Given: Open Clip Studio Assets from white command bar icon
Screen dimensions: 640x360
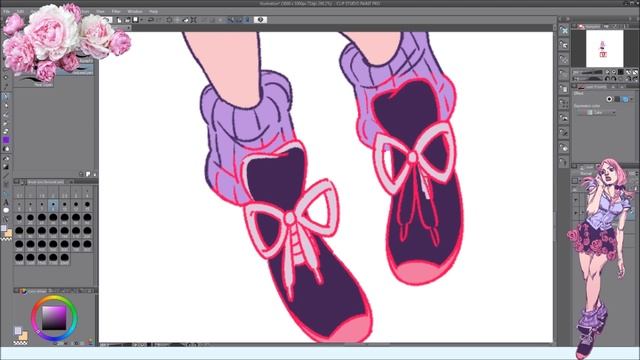Looking at the screenshot, I should pyautogui.click(x=260, y=20).
